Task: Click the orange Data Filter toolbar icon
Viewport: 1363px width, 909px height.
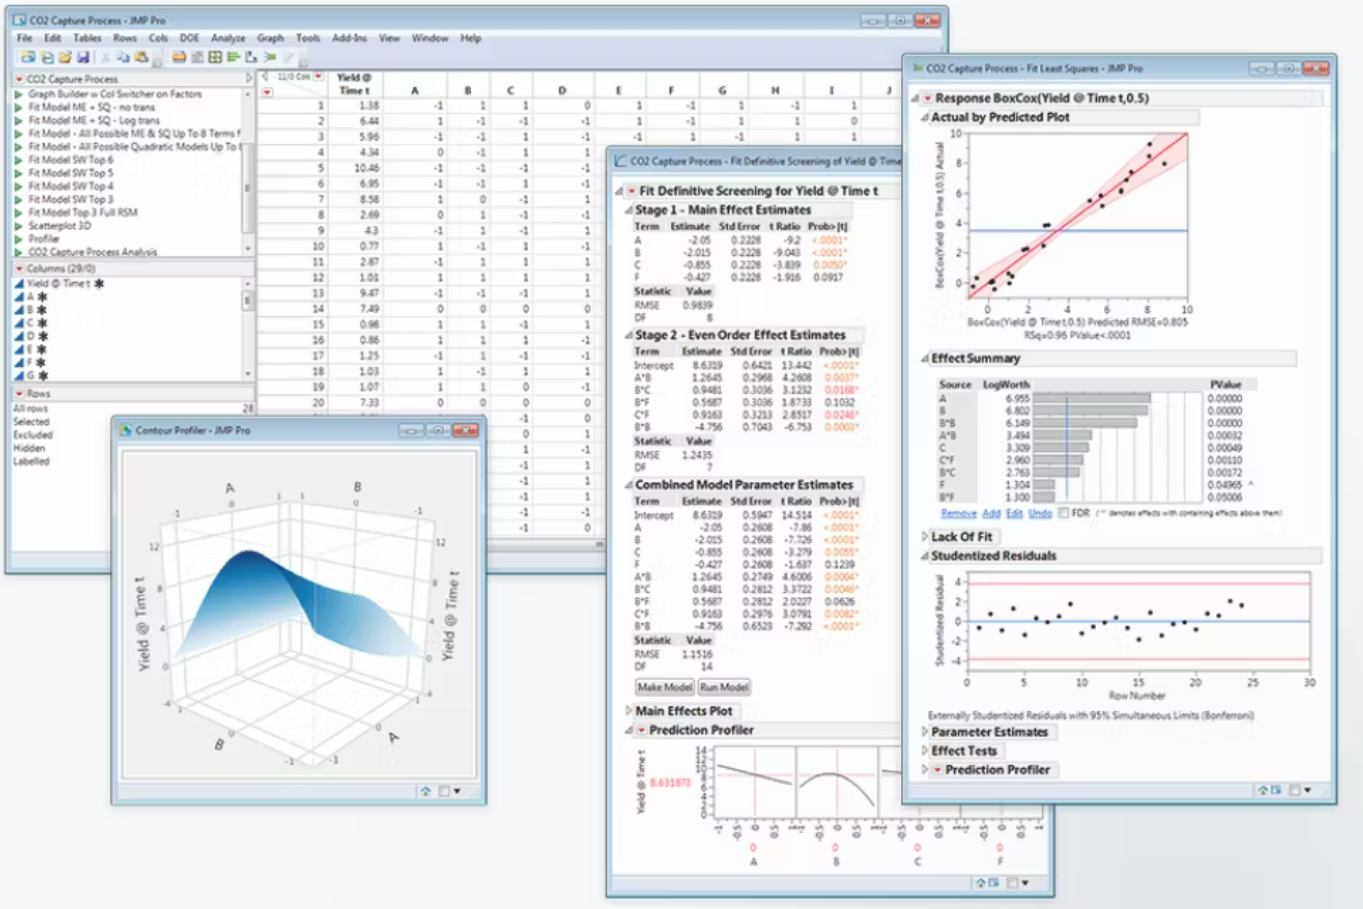Action: point(179,57)
